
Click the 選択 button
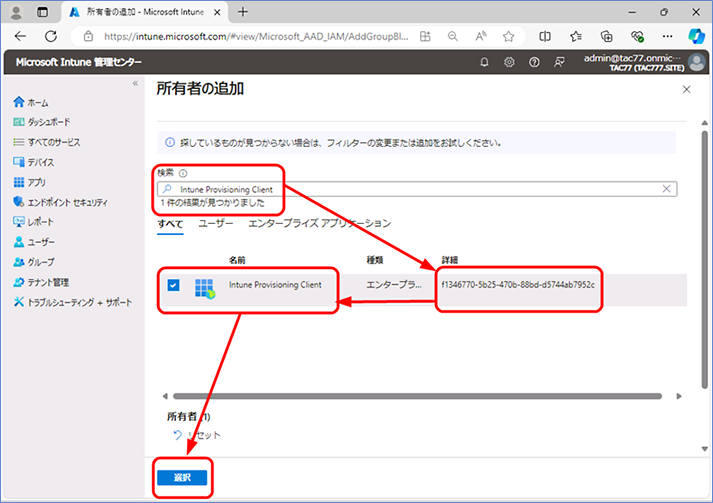(182, 478)
